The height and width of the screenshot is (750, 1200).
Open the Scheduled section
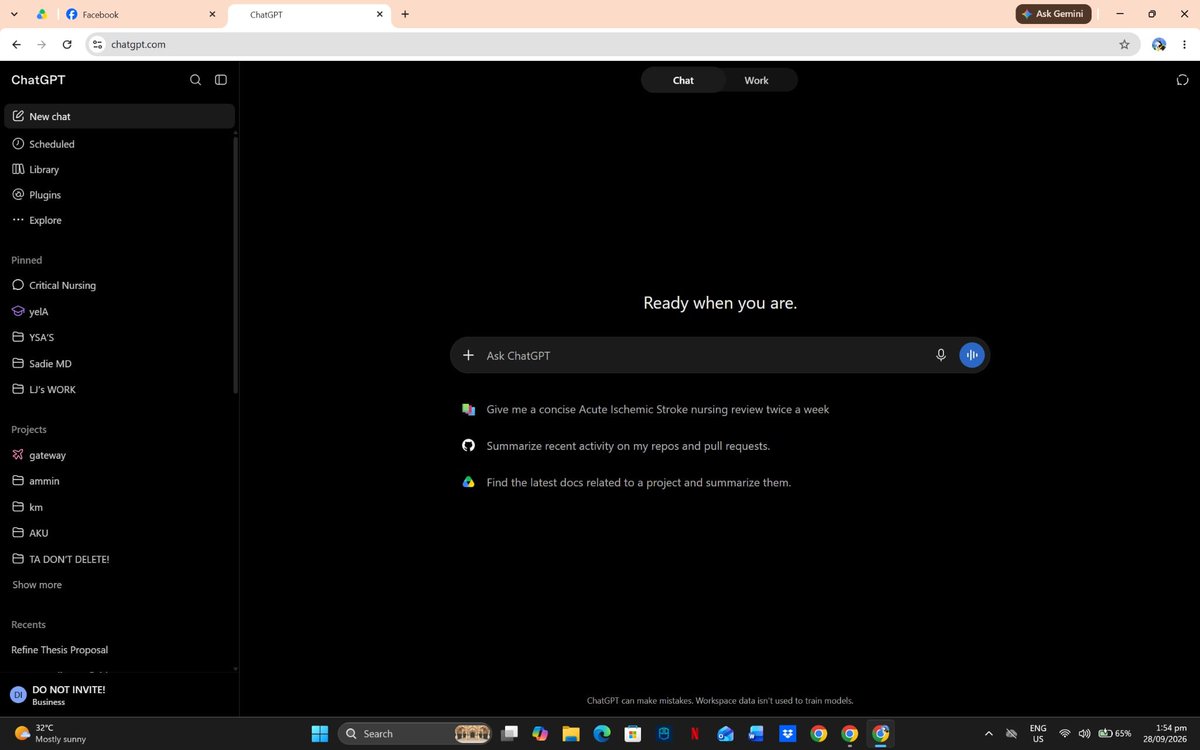click(120, 144)
